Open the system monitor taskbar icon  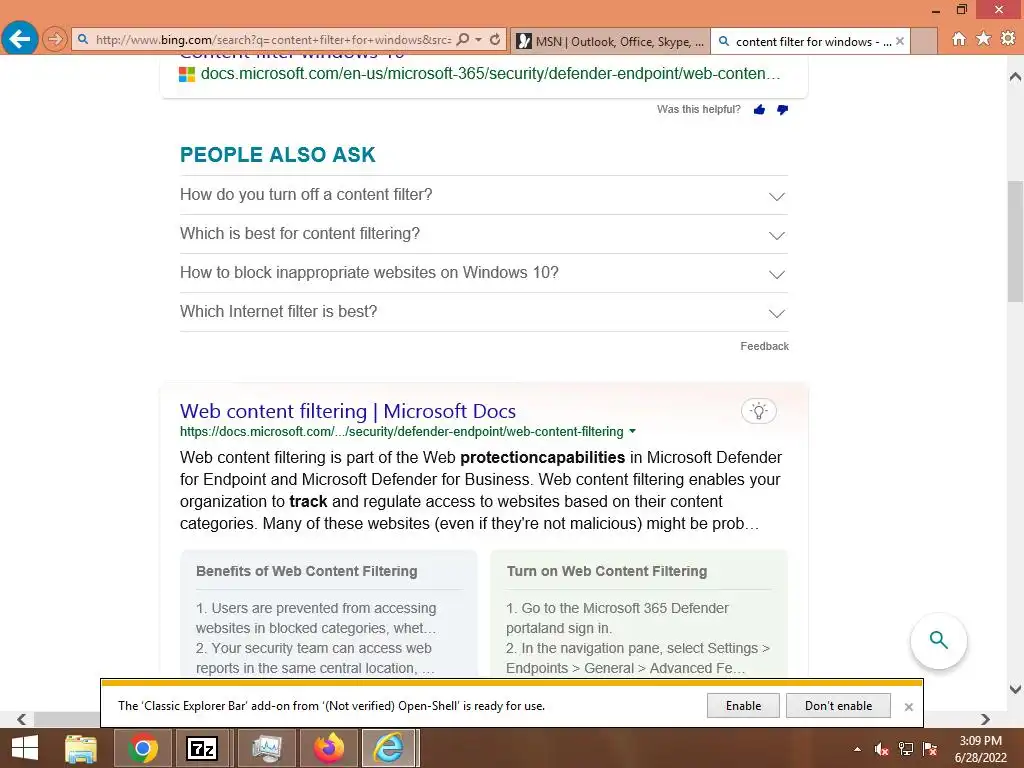266,748
